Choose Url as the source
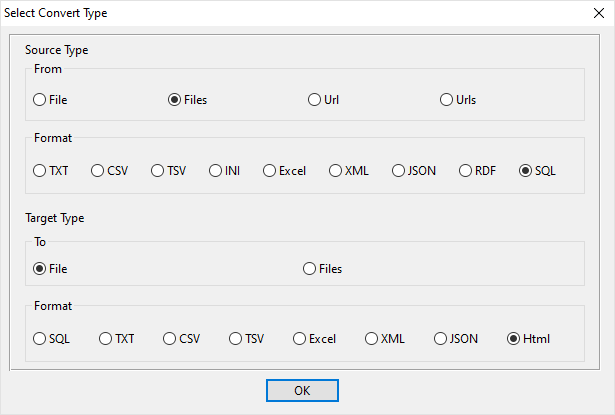Screen dimensions: 615x415 click(315, 100)
